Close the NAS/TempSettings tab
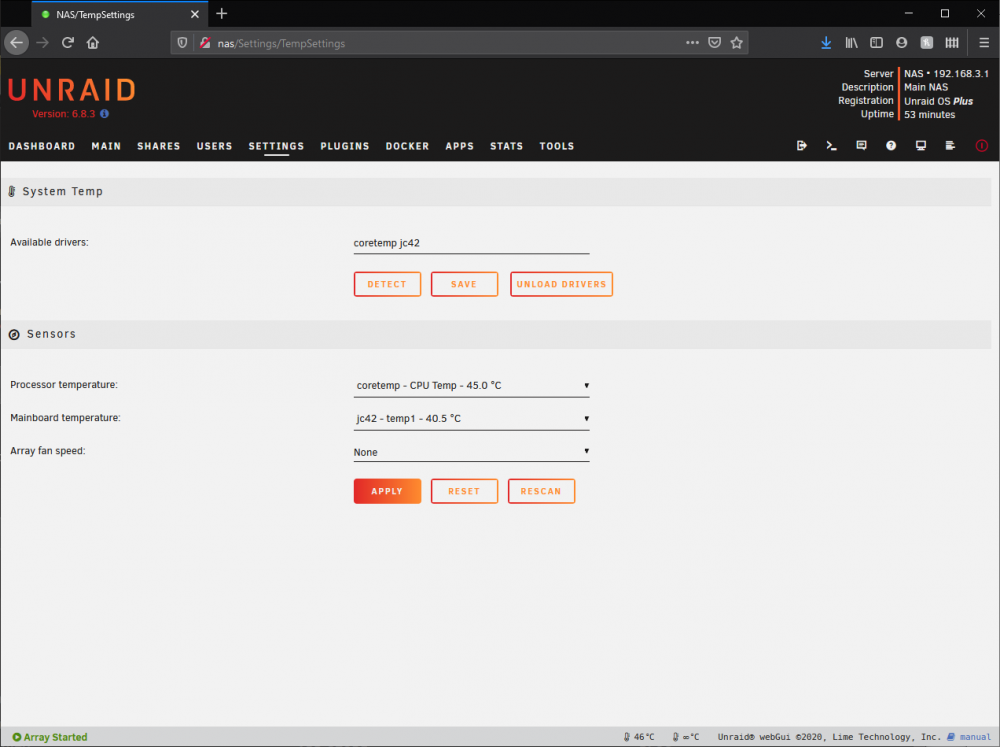Viewport: 1000px width, 747px height. coord(195,14)
